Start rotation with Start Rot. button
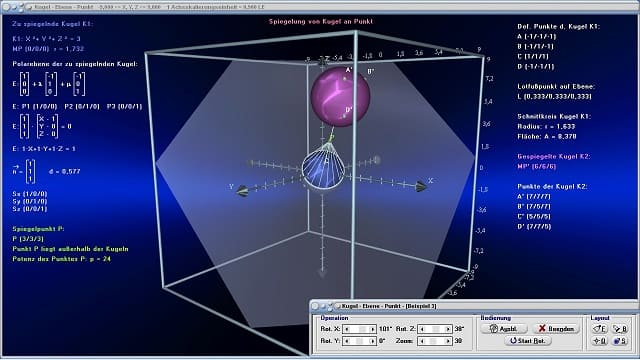640x360 pixels. point(528,341)
